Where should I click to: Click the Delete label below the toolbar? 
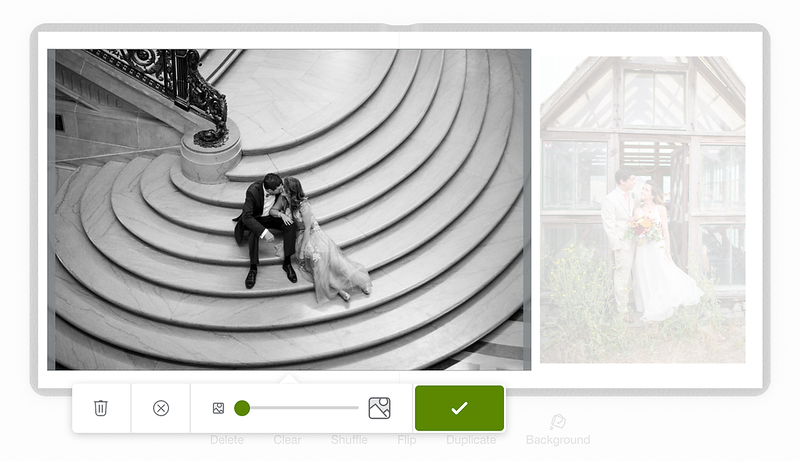227,440
